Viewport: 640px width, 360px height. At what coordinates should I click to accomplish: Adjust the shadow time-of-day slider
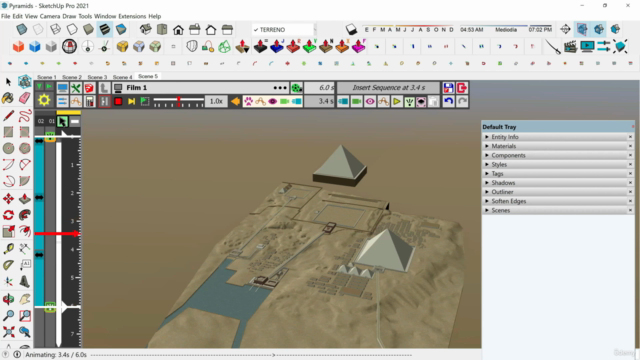pos(506,29)
